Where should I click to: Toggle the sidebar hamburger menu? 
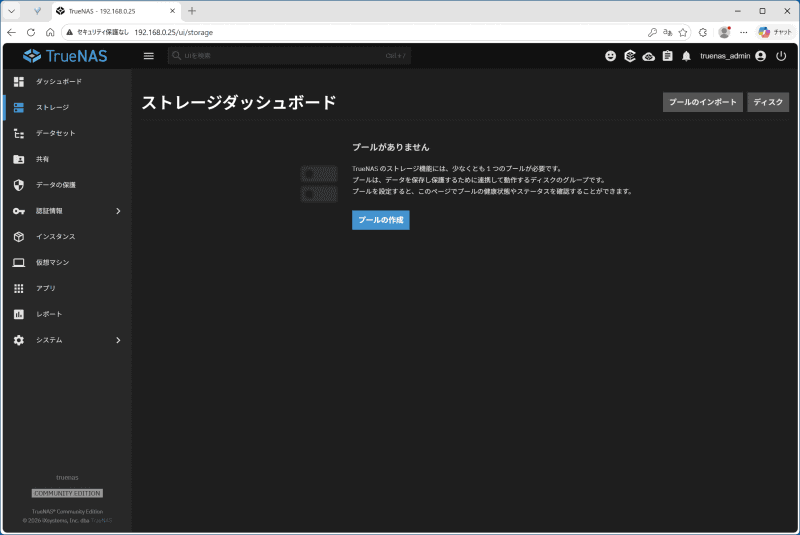coord(148,56)
